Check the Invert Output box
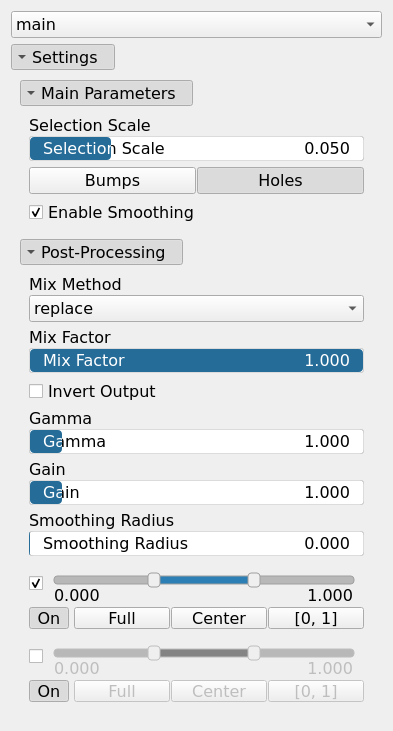The image size is (393, 731). click(x=36, y=391)
